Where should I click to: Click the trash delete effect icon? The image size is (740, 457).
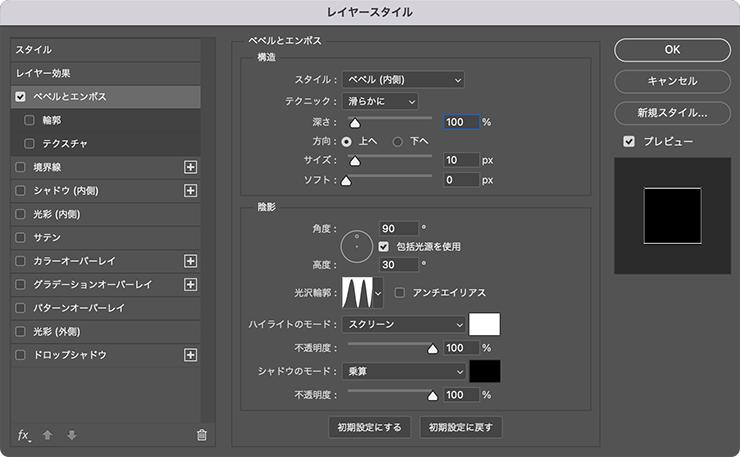(201, 435)
